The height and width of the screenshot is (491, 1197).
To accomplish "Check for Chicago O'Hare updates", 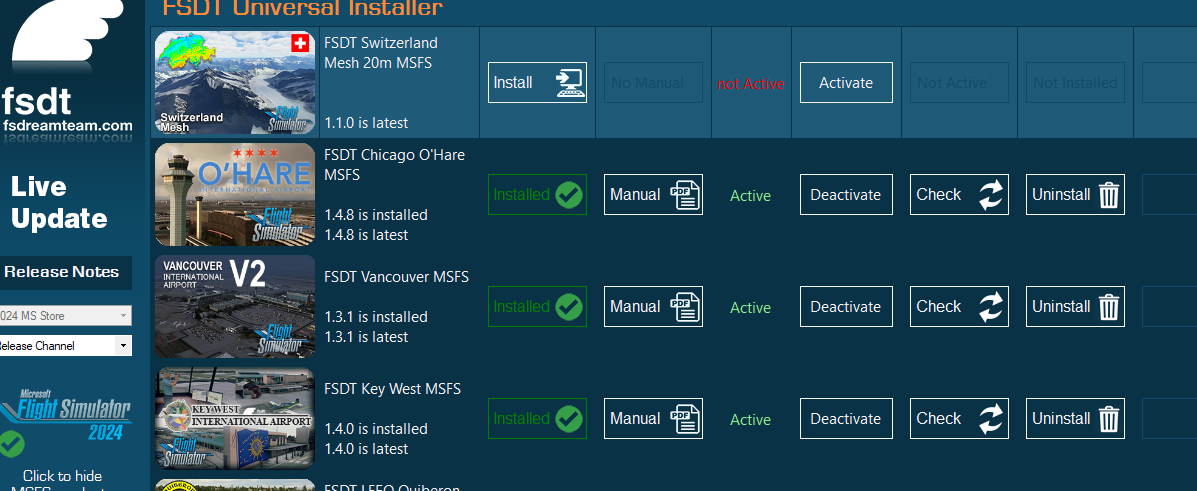I will 958,195.
